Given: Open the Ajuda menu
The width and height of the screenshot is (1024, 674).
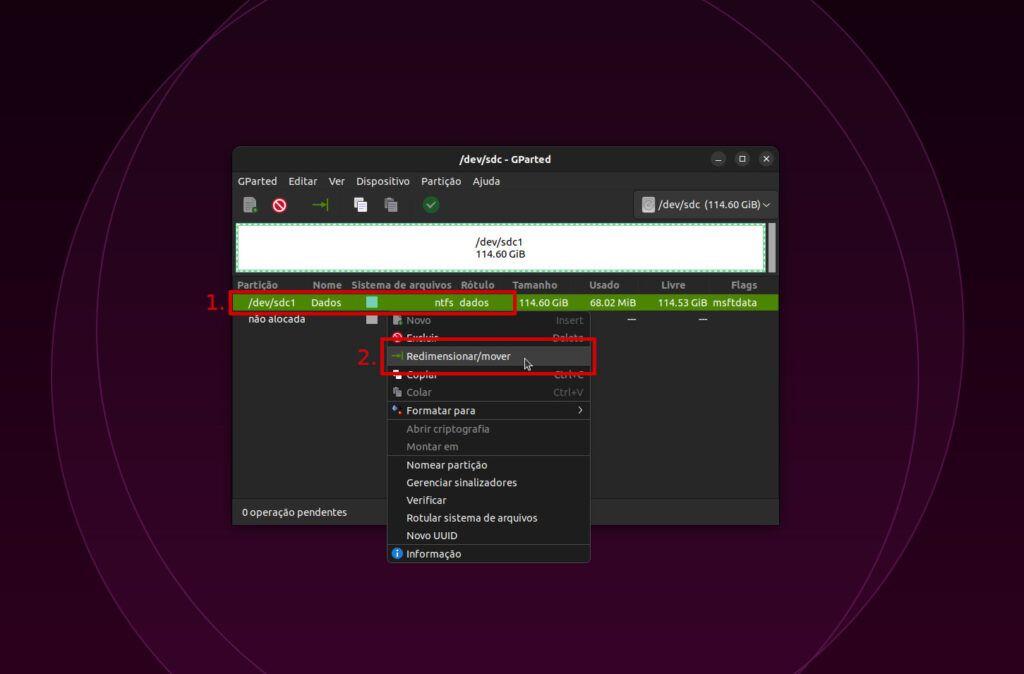Looking at the screenshot, I should pyautogui.click(x=486, y=182).
